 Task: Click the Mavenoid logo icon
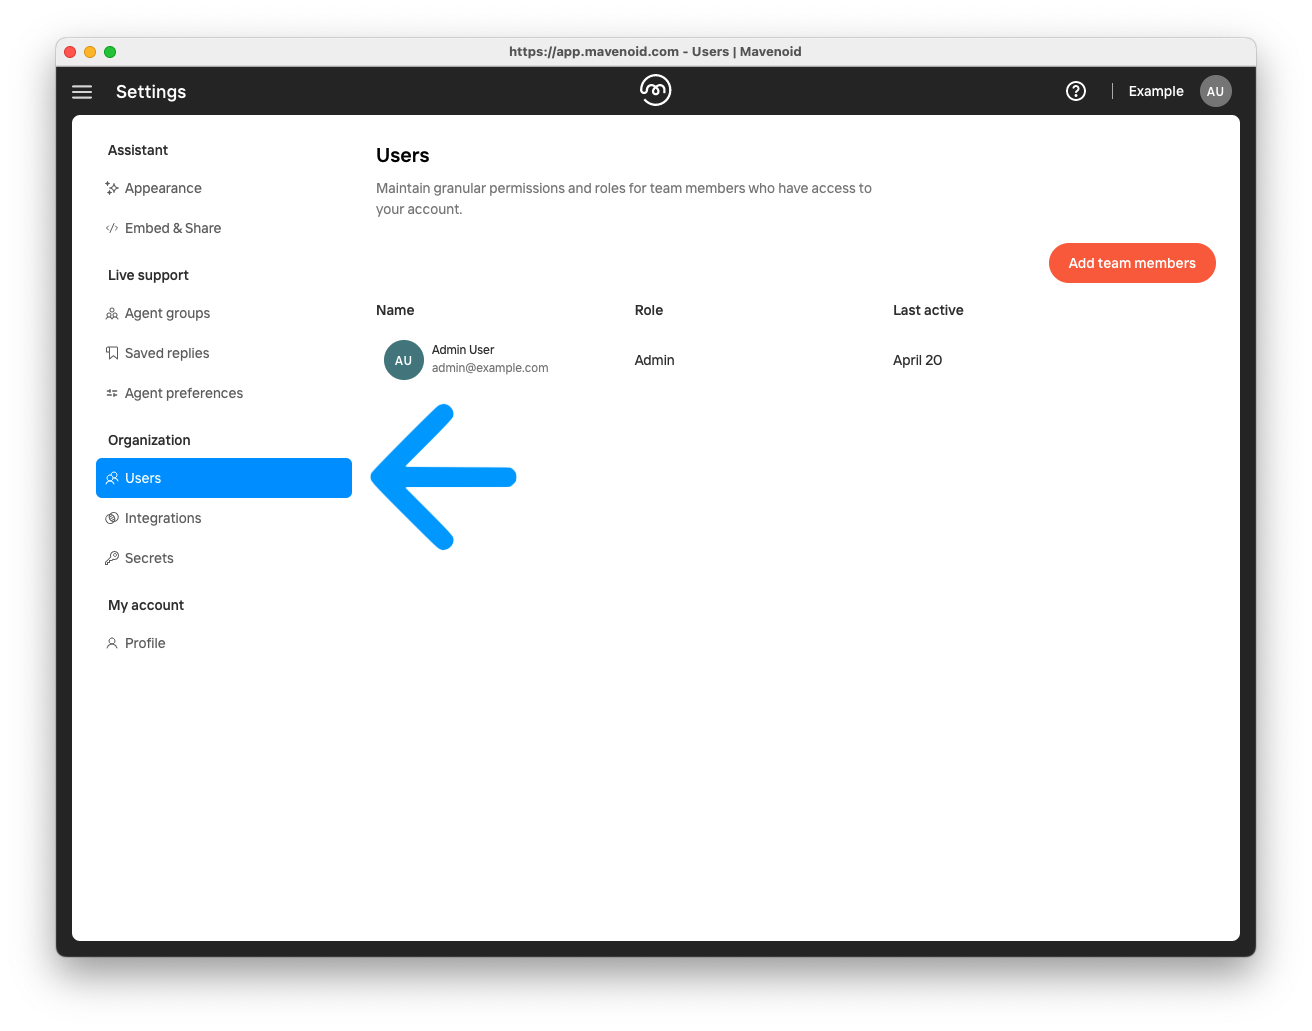pos(655,91)
